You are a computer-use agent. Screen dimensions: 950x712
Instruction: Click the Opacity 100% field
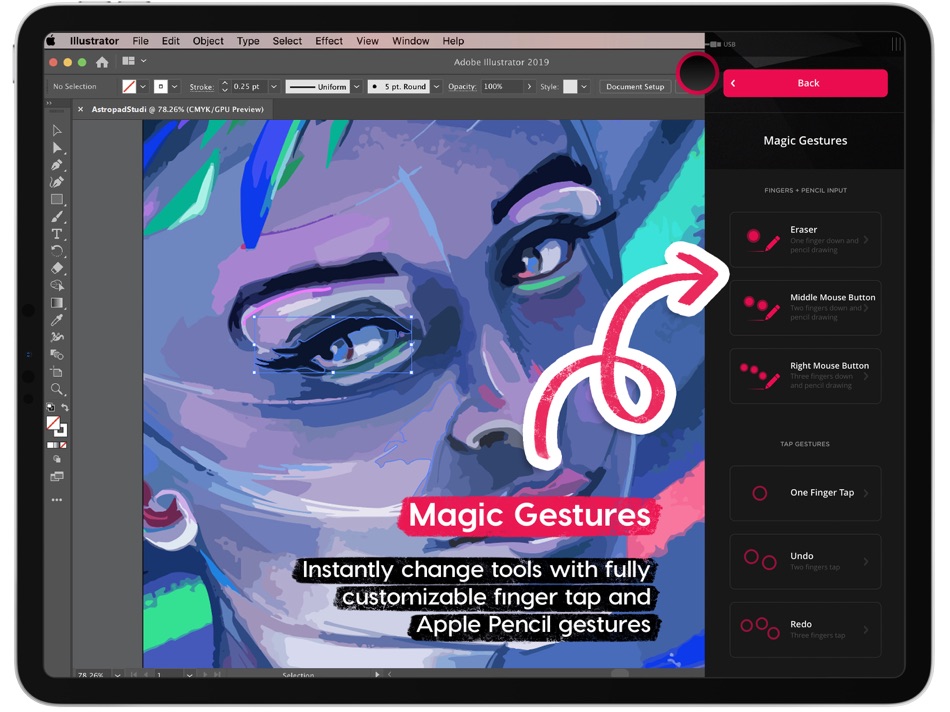coord(502,87)
